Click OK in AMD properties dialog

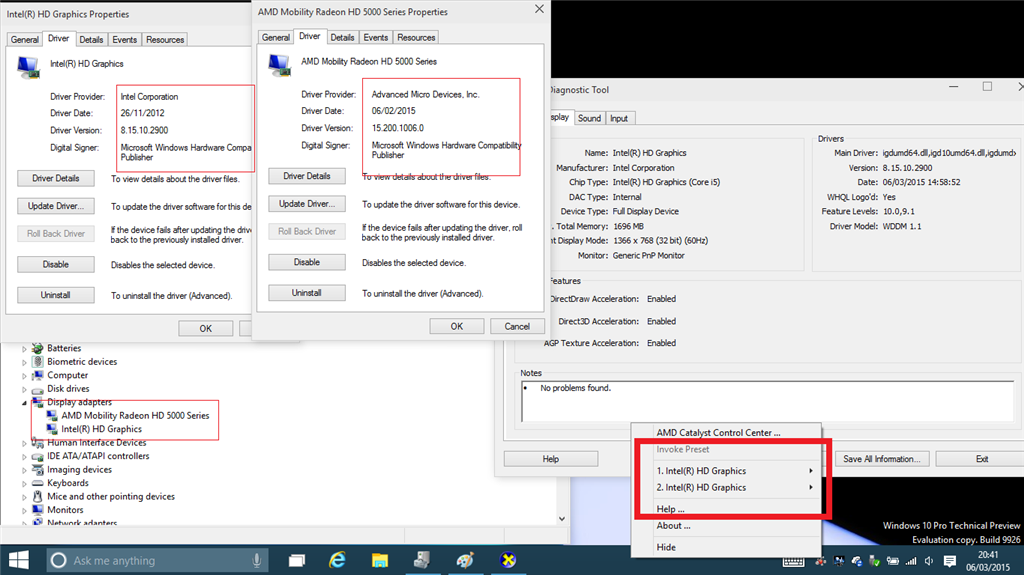click(456, 326)
